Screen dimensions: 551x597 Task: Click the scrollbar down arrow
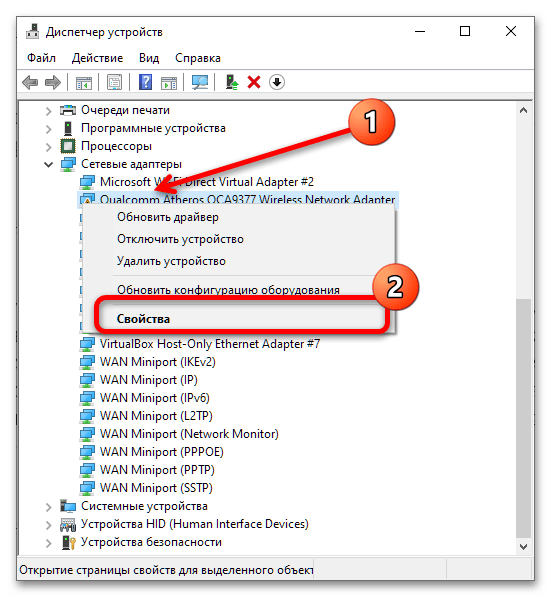(x=524, y=547)
